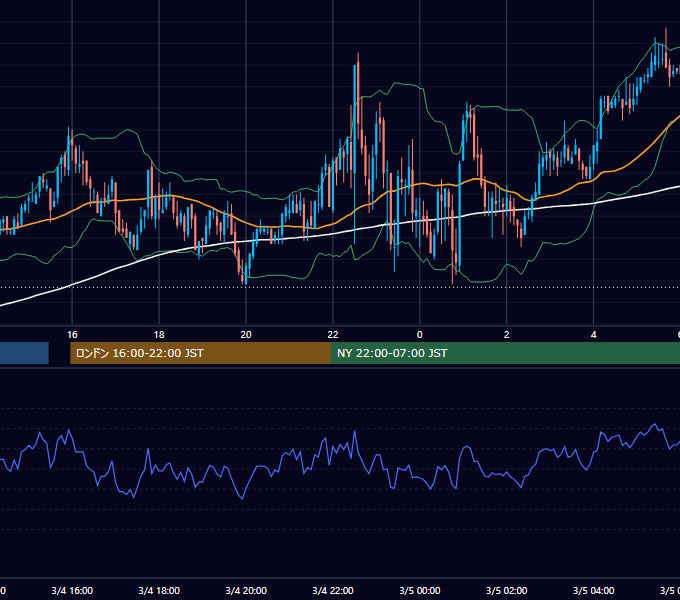The image size is (680, 600).
Task: Click the 20 hour label on price chart
Action: click(x=246, y=335)
